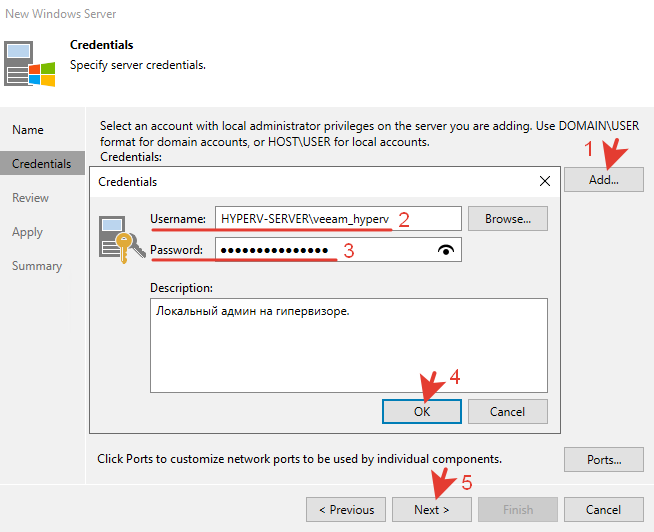Proceed with the Next button
The width and height of the screenshot is (654, 532).
point(432,509)
